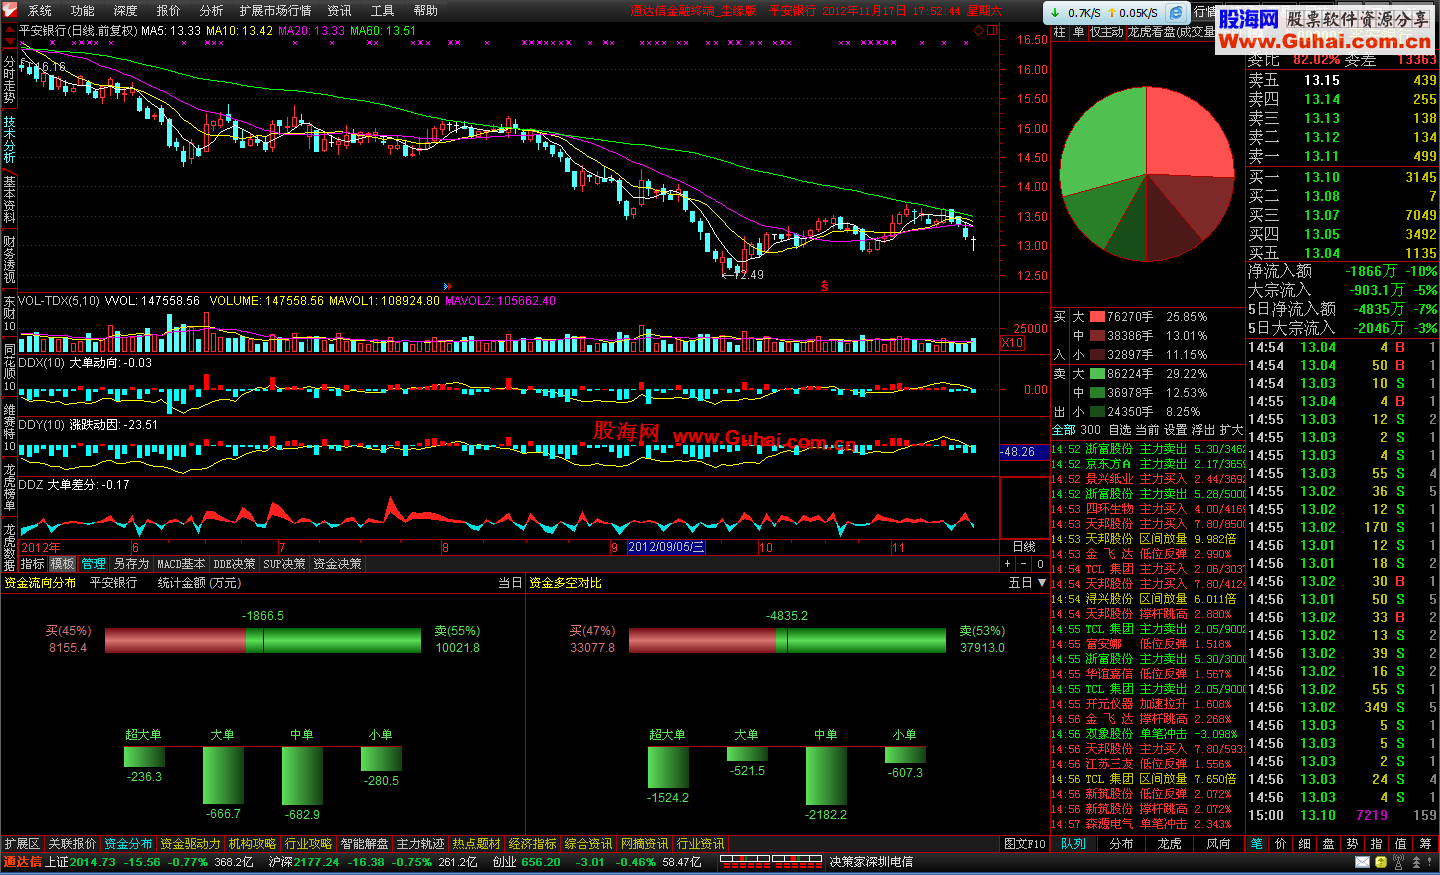Select the 细 tab under tick list
1440x875 pixels.
[x=1304, y=844]
